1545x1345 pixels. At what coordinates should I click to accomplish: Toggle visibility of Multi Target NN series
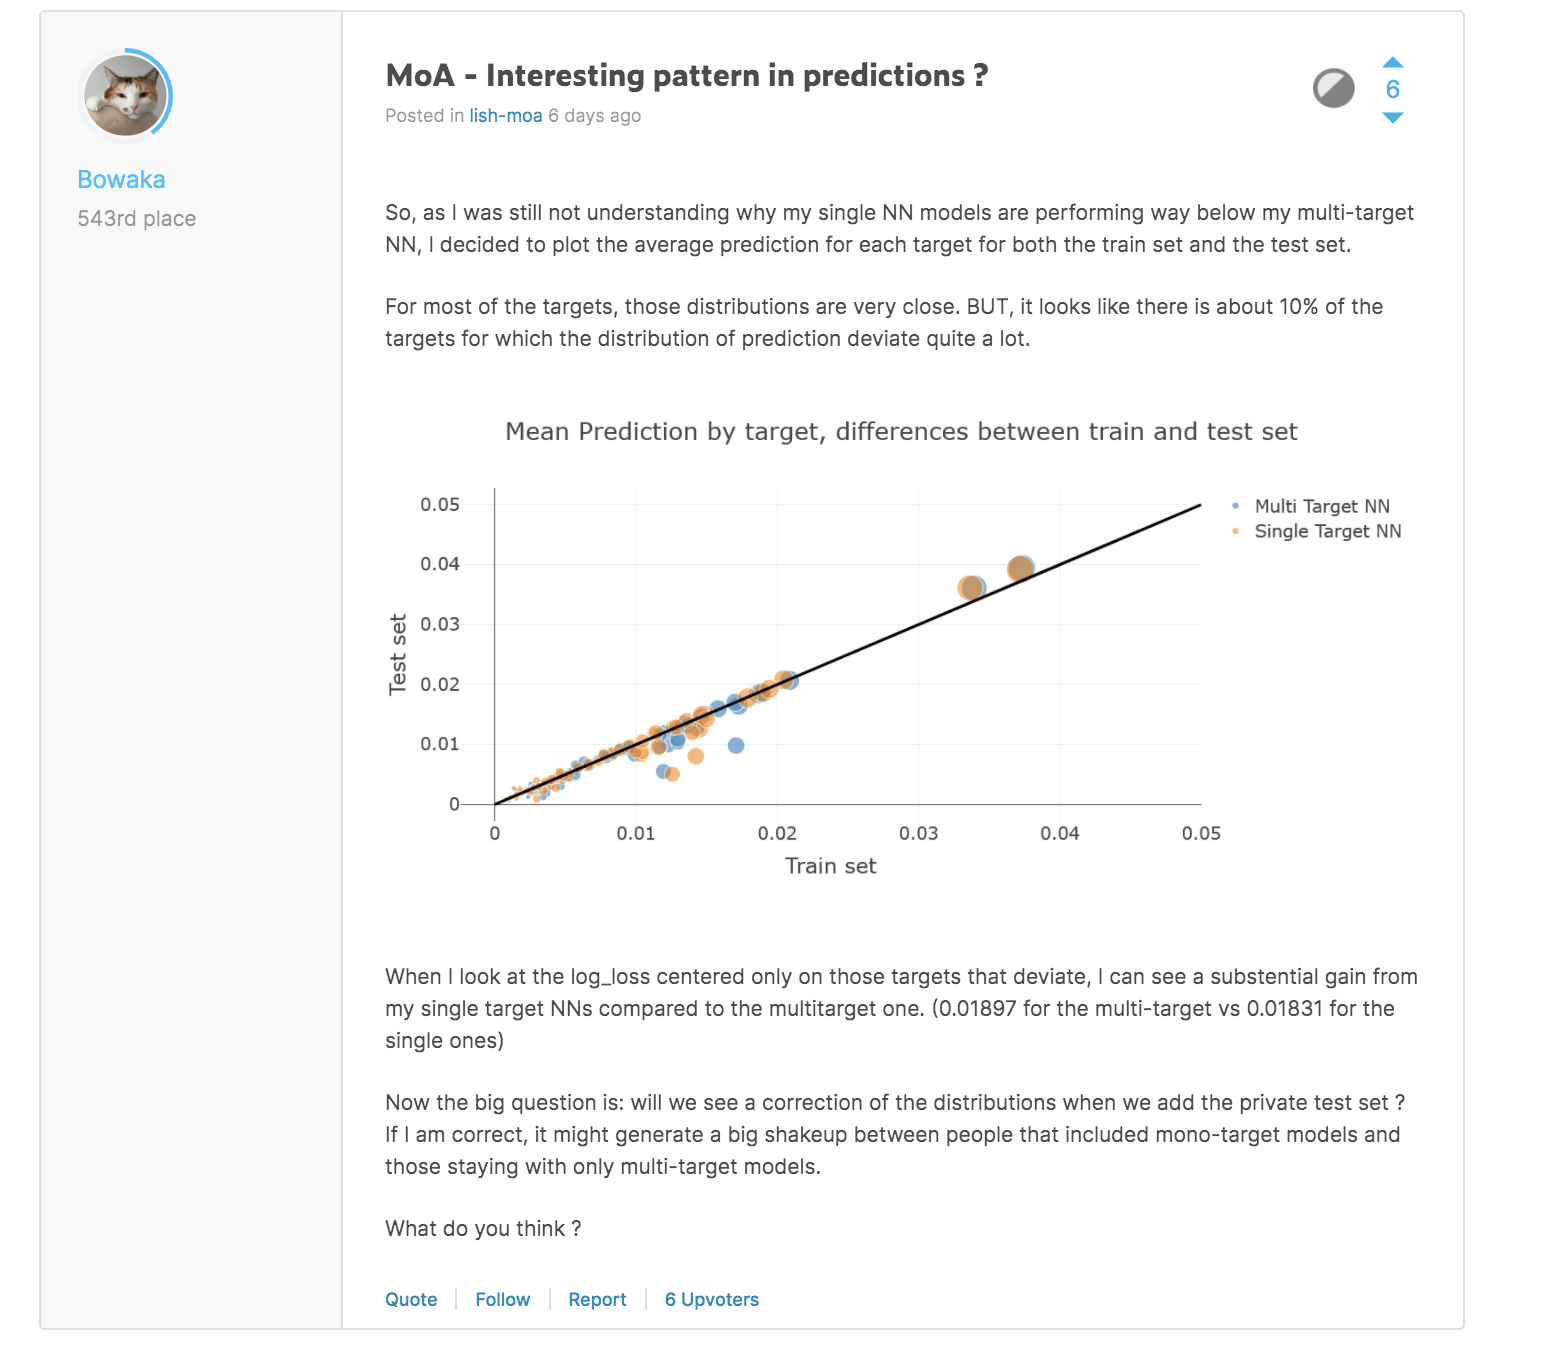click(x=1324, y=507)
